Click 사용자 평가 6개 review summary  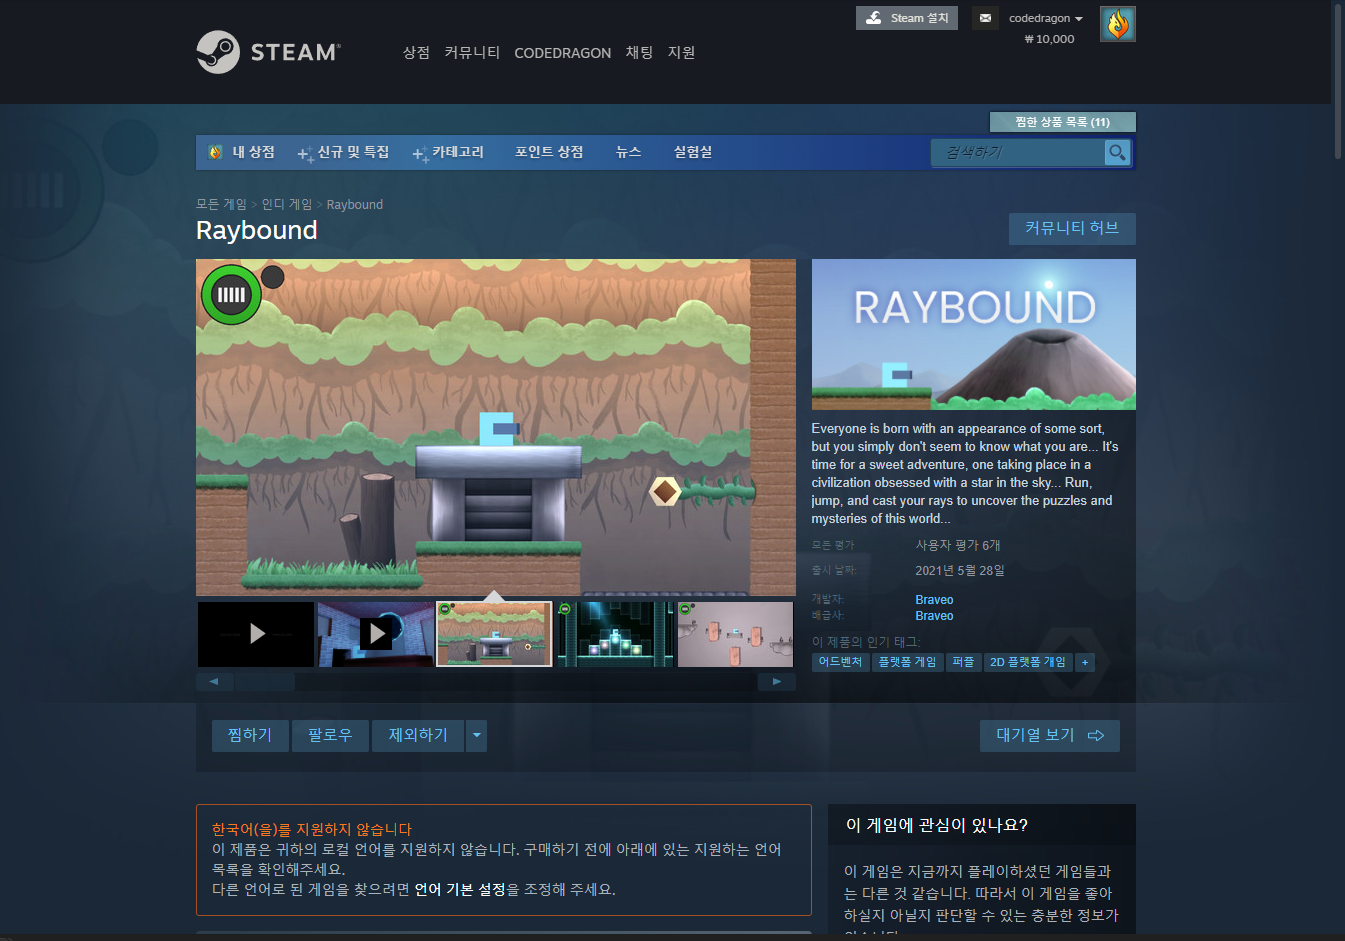tap(958, 545)
